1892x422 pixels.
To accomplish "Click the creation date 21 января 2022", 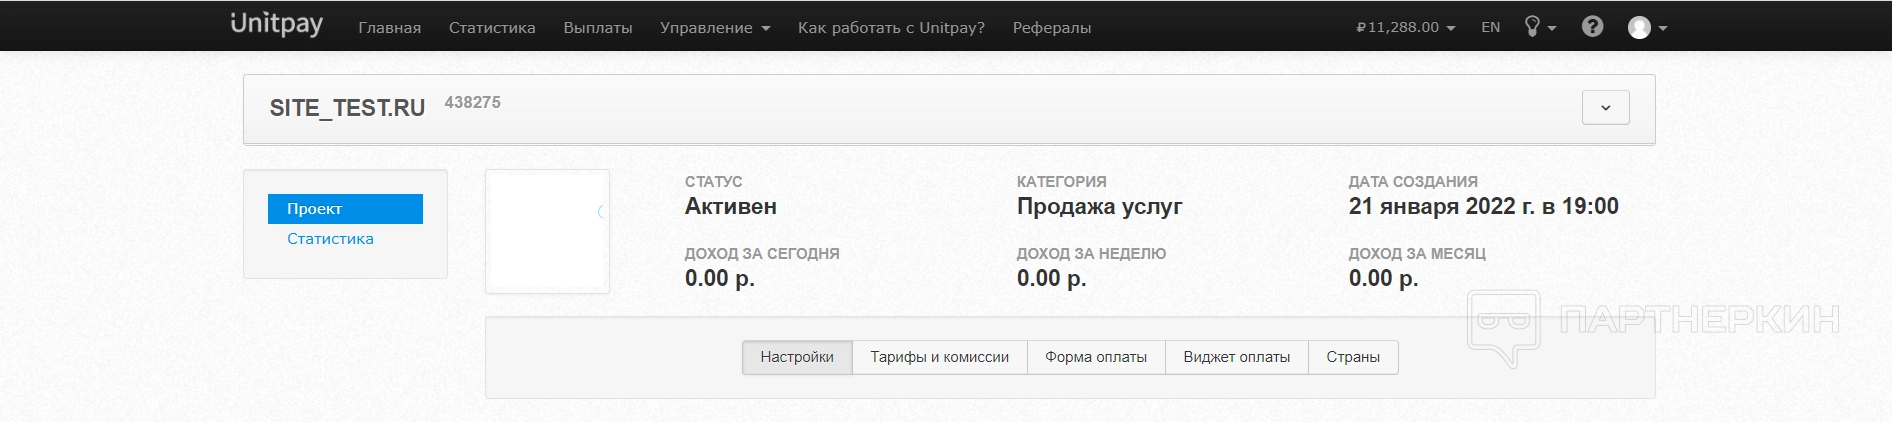I will click(1483, 207).
